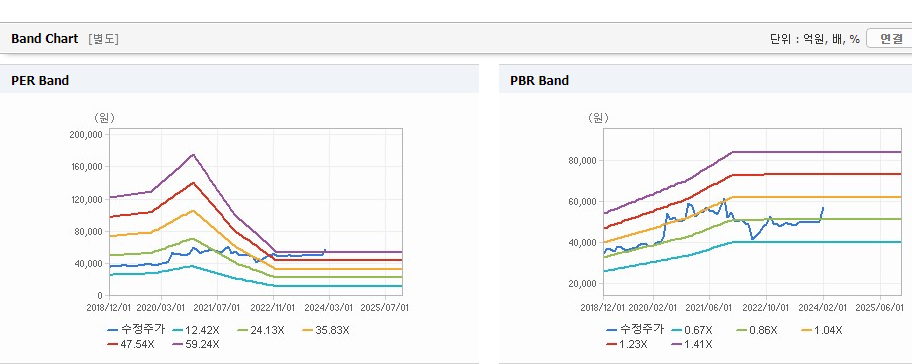Click the PER Band heading
This screenshot has height=364, width=912.
(x=40, y=81)
